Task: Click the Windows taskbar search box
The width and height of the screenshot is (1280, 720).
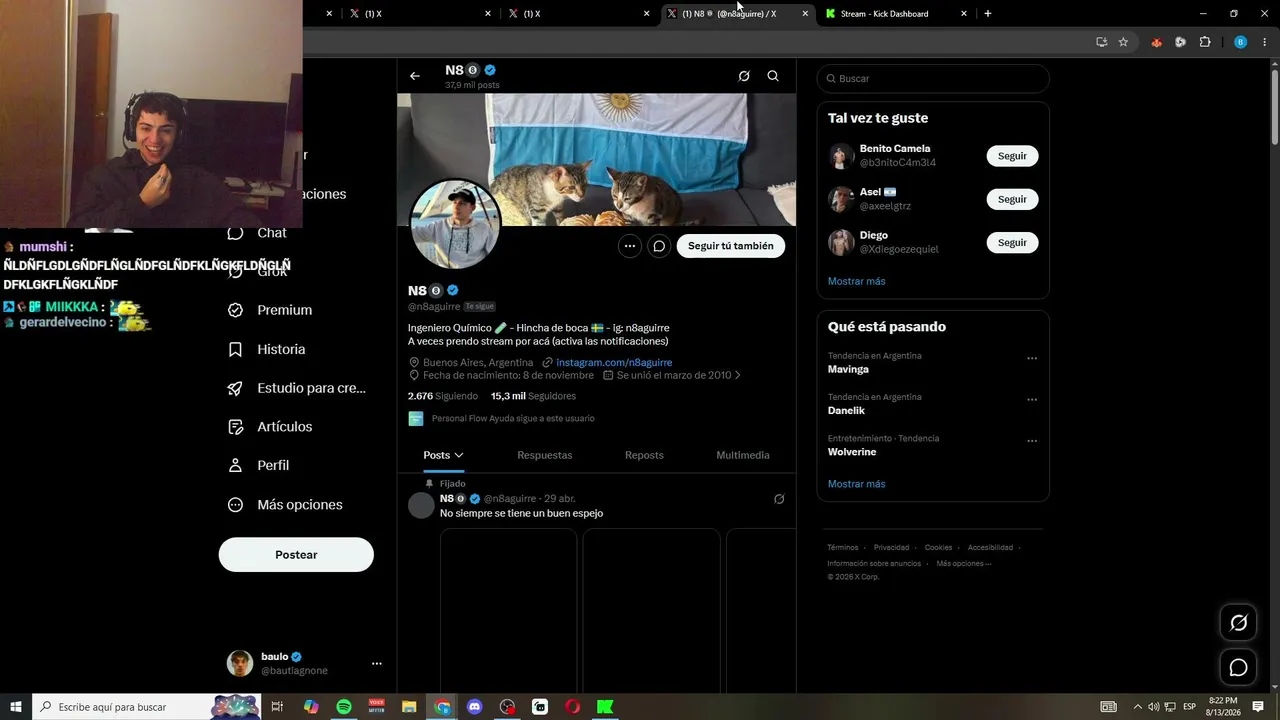Action: [x=147, y=707]
